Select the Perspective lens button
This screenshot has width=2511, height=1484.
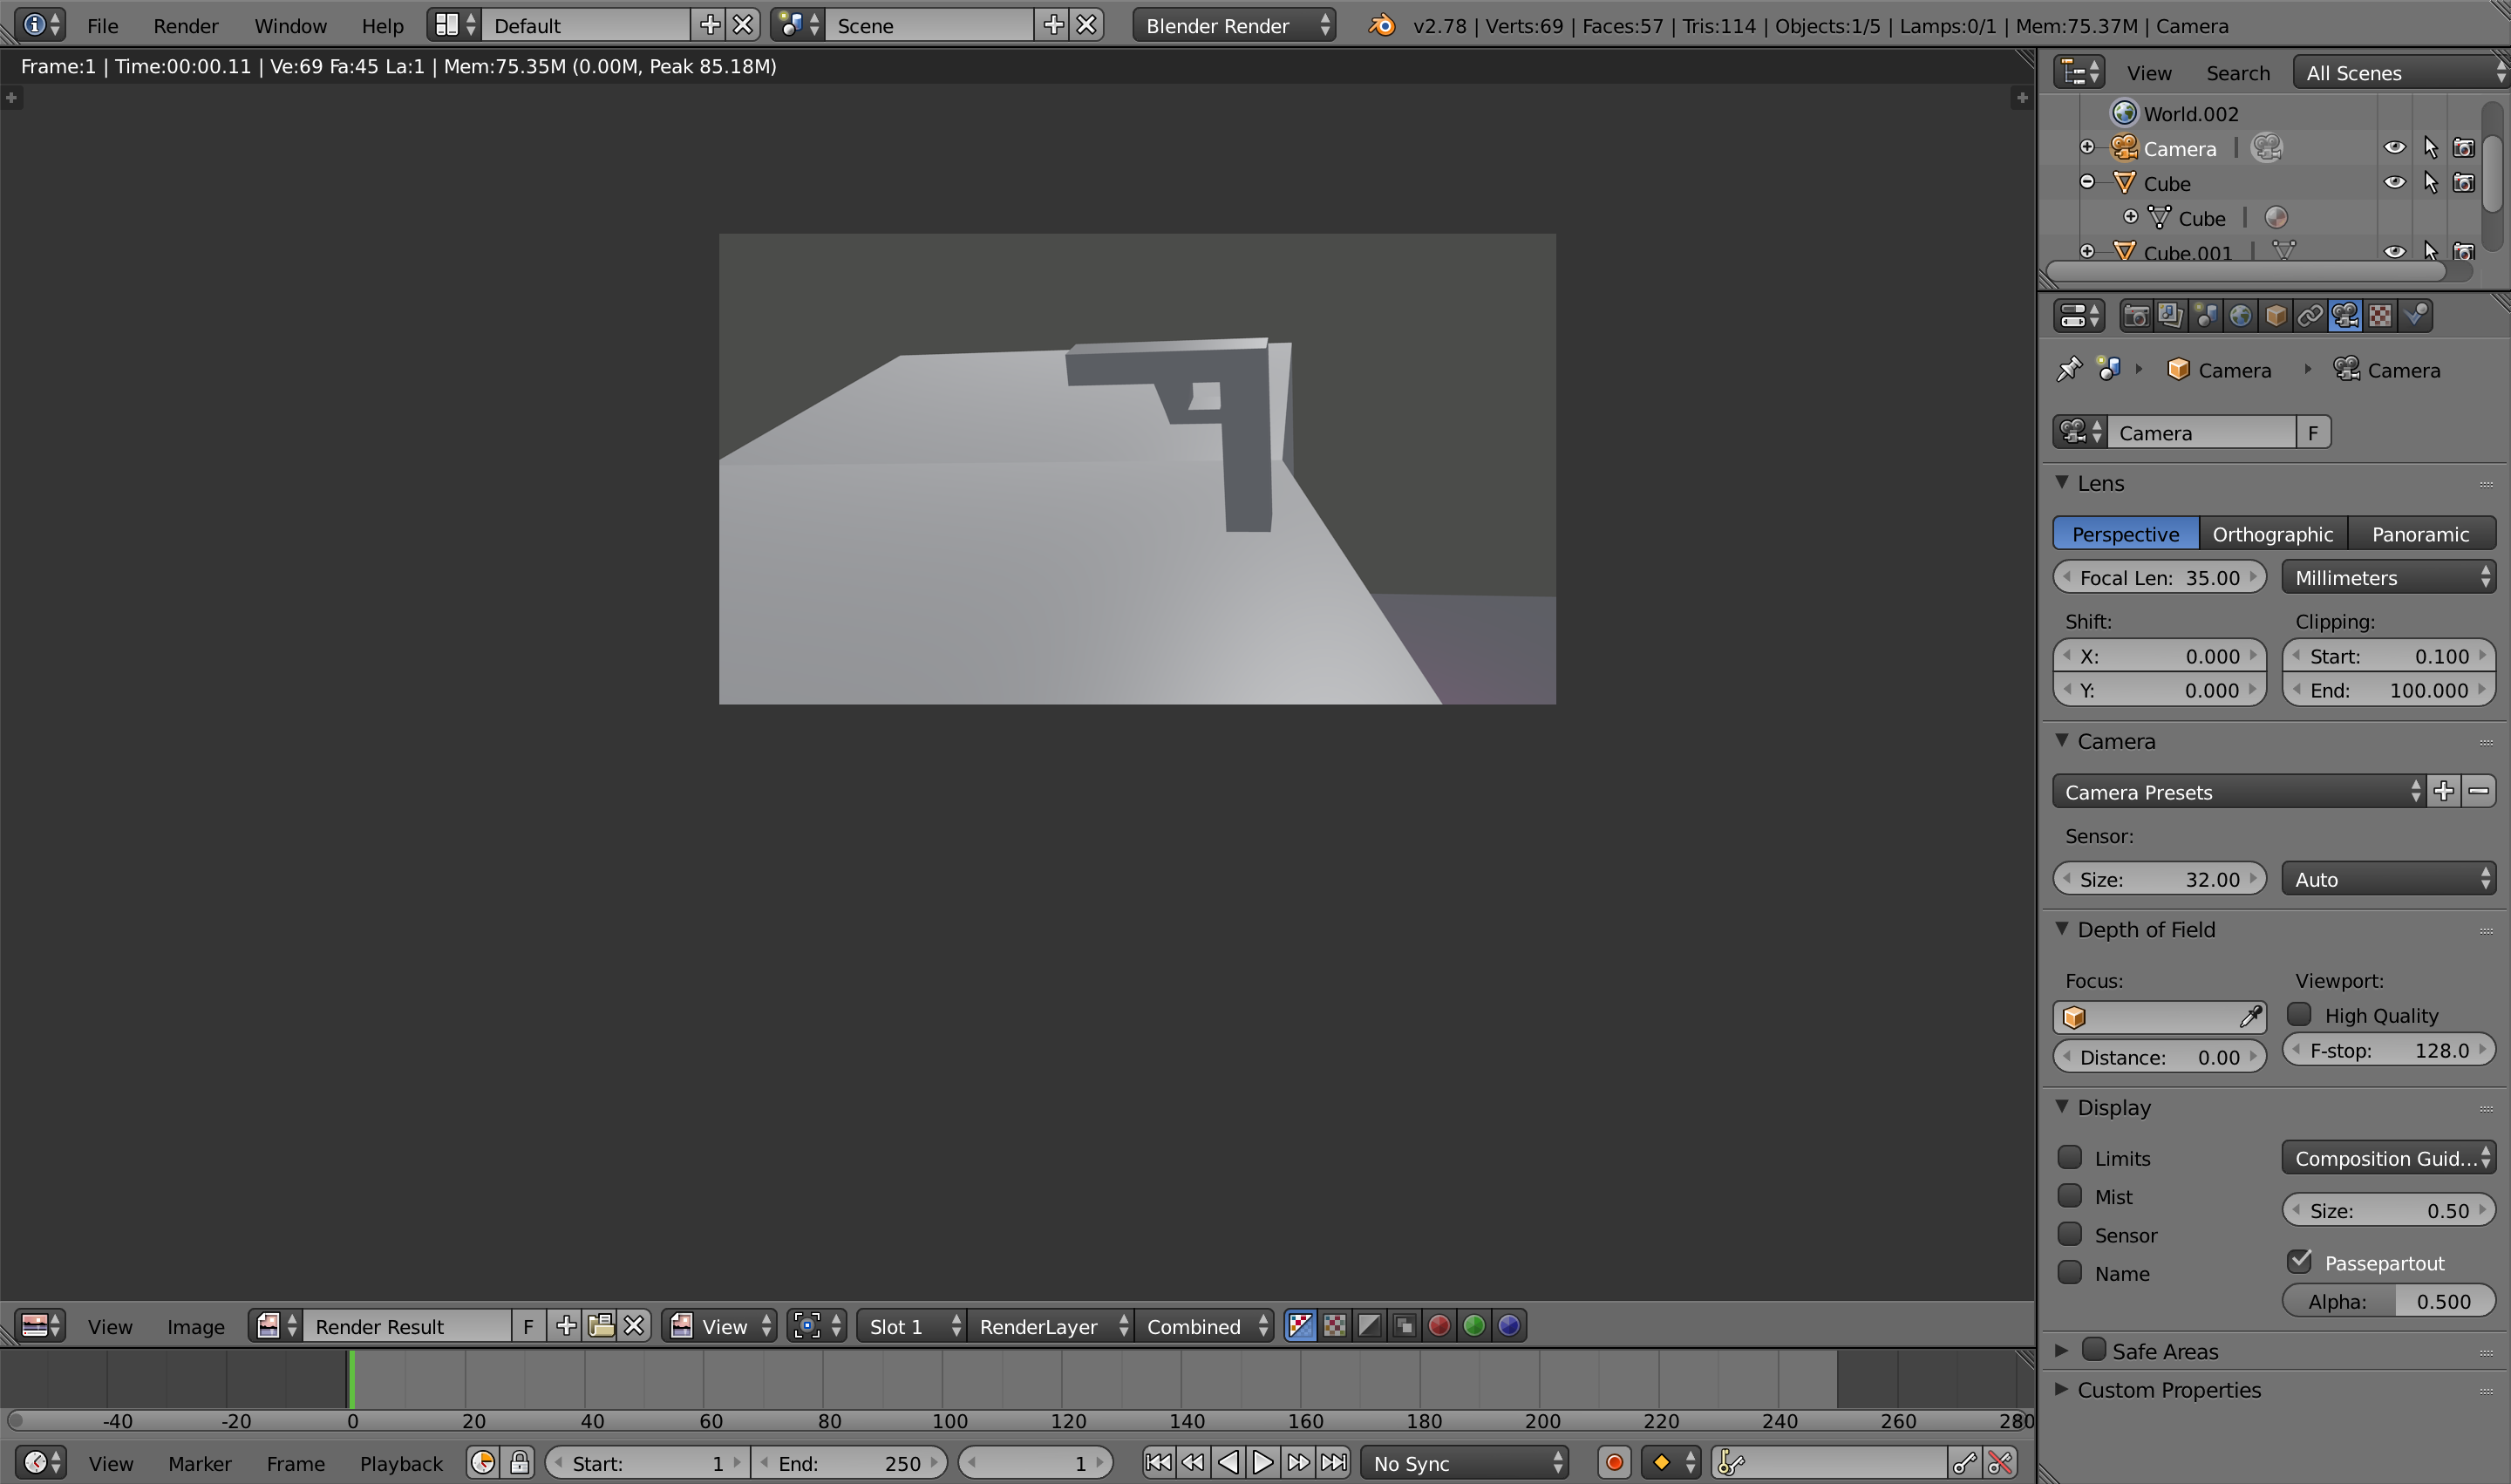point(2125,534)
